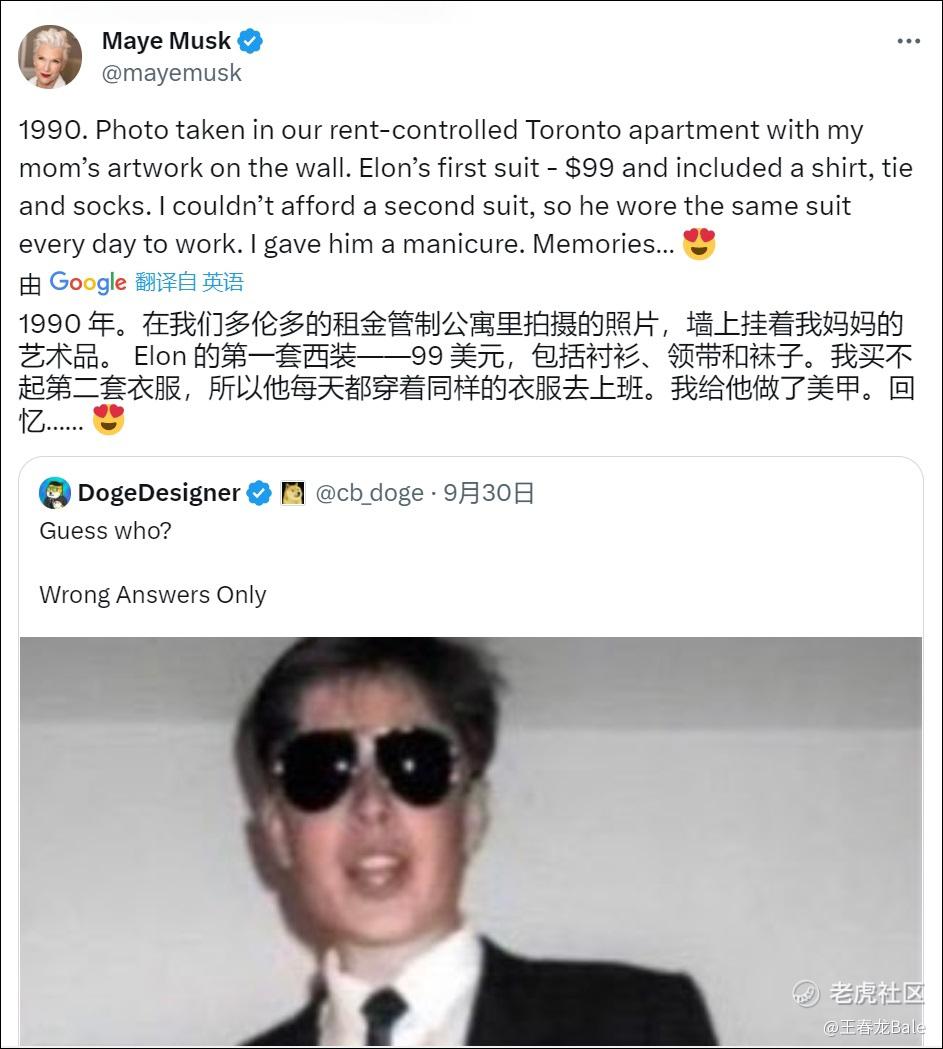Viewport: 943px width, 1049px height.
Task: Open DogeDesigner's profile avatar
Action: (55, 493)
